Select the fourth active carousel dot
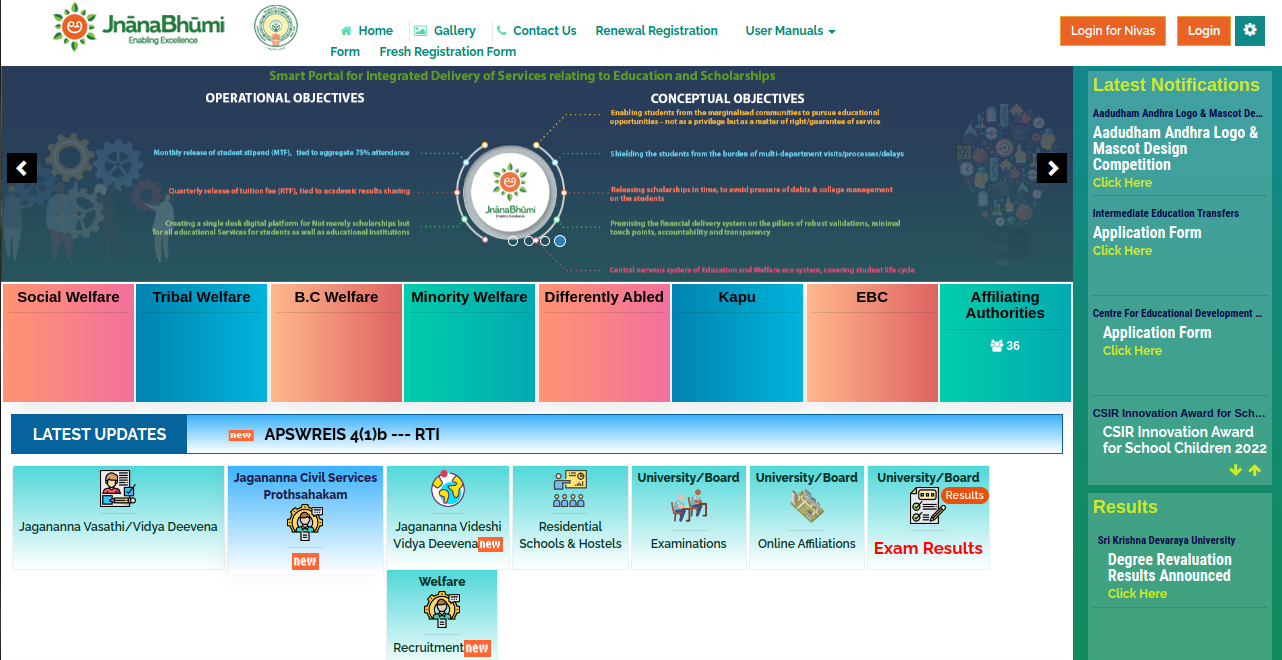1282x660 pixels. coord(560,241)
